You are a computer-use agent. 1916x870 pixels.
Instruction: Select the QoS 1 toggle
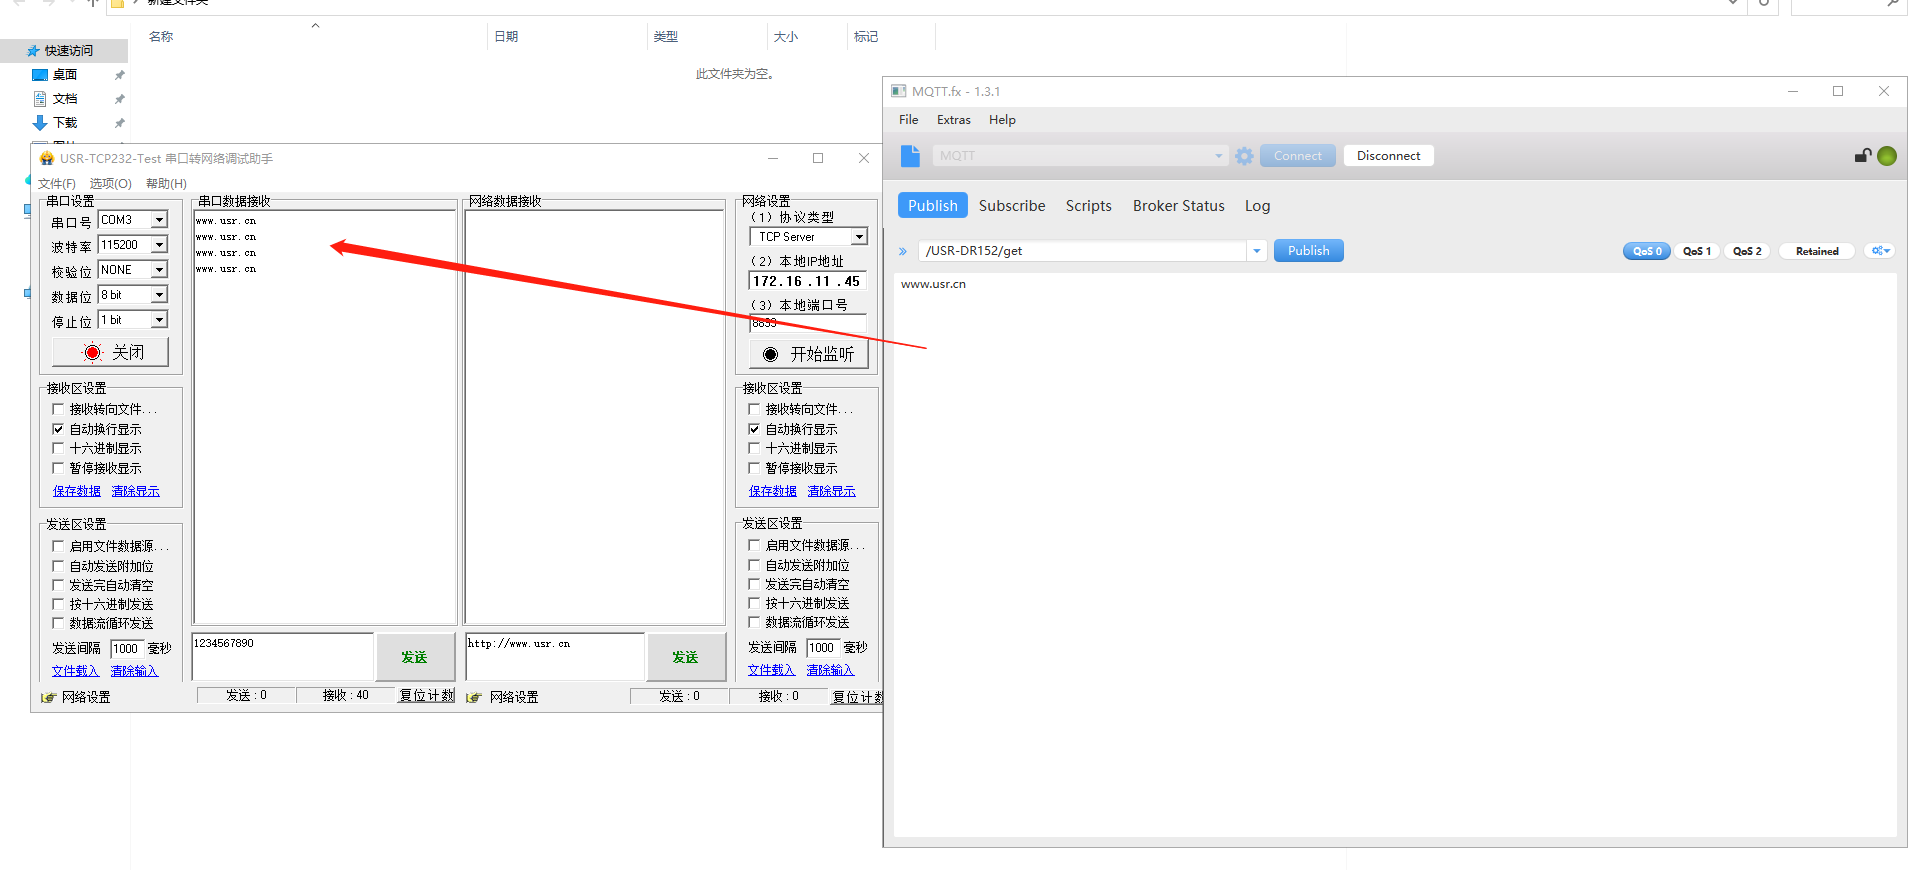point(1696,251)
